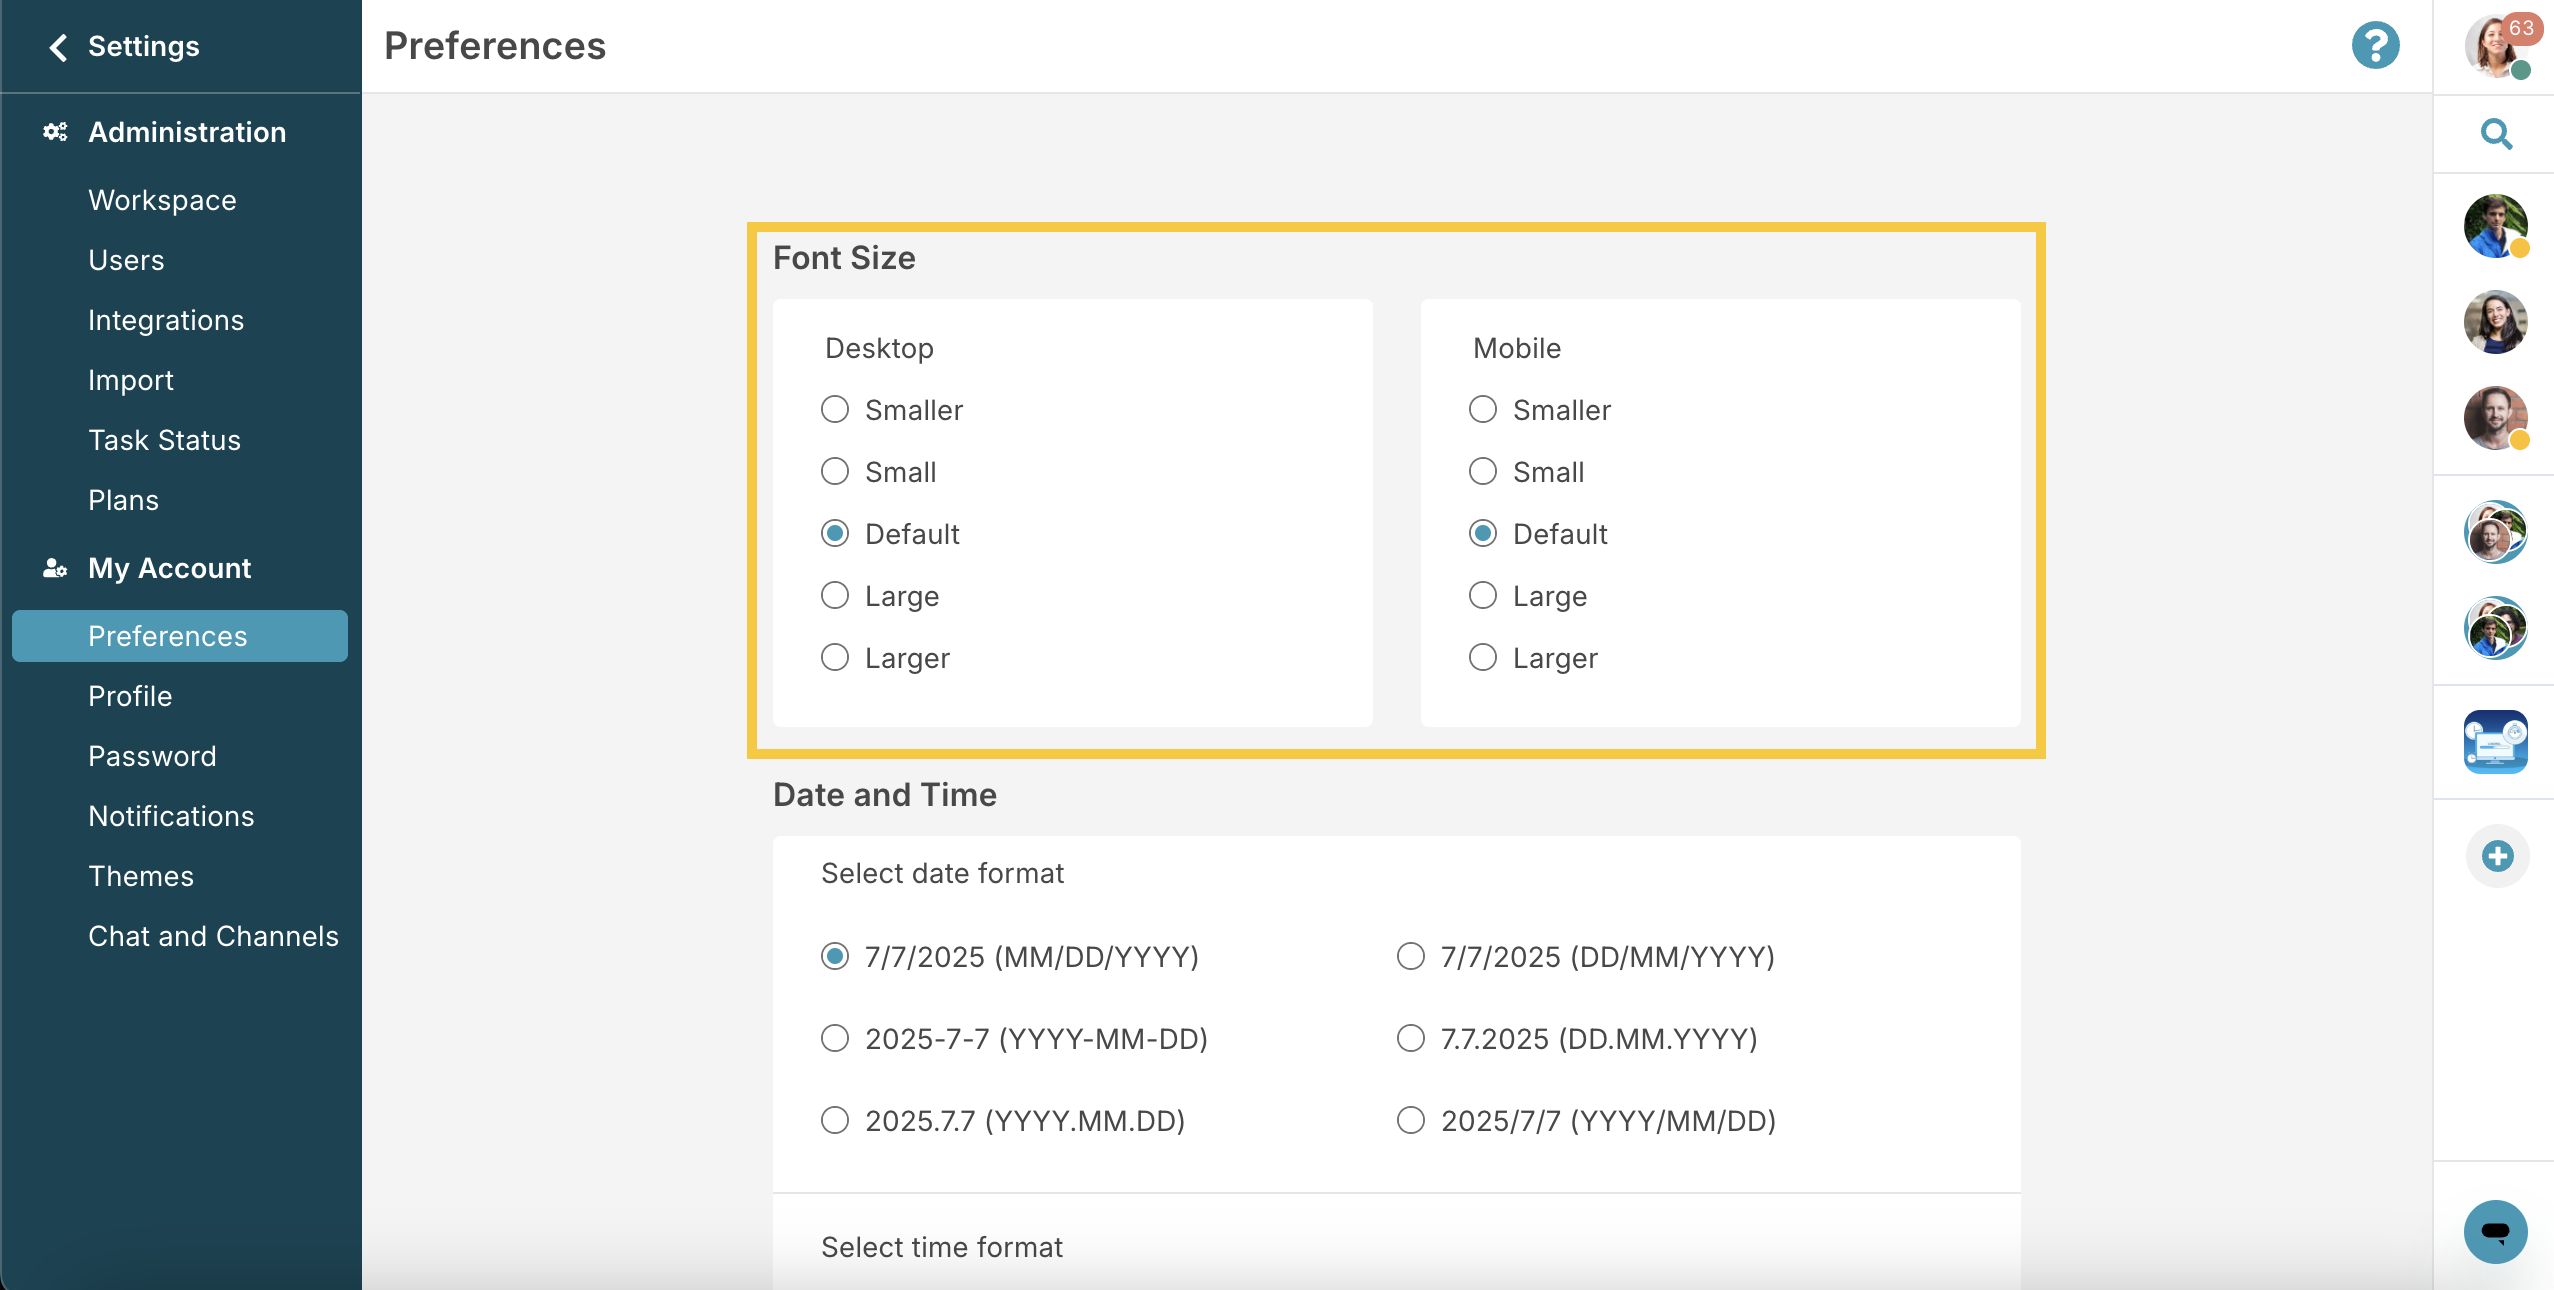Click the Font Size heading
Screen dimensions: 2554x1290
coord(844,258)
